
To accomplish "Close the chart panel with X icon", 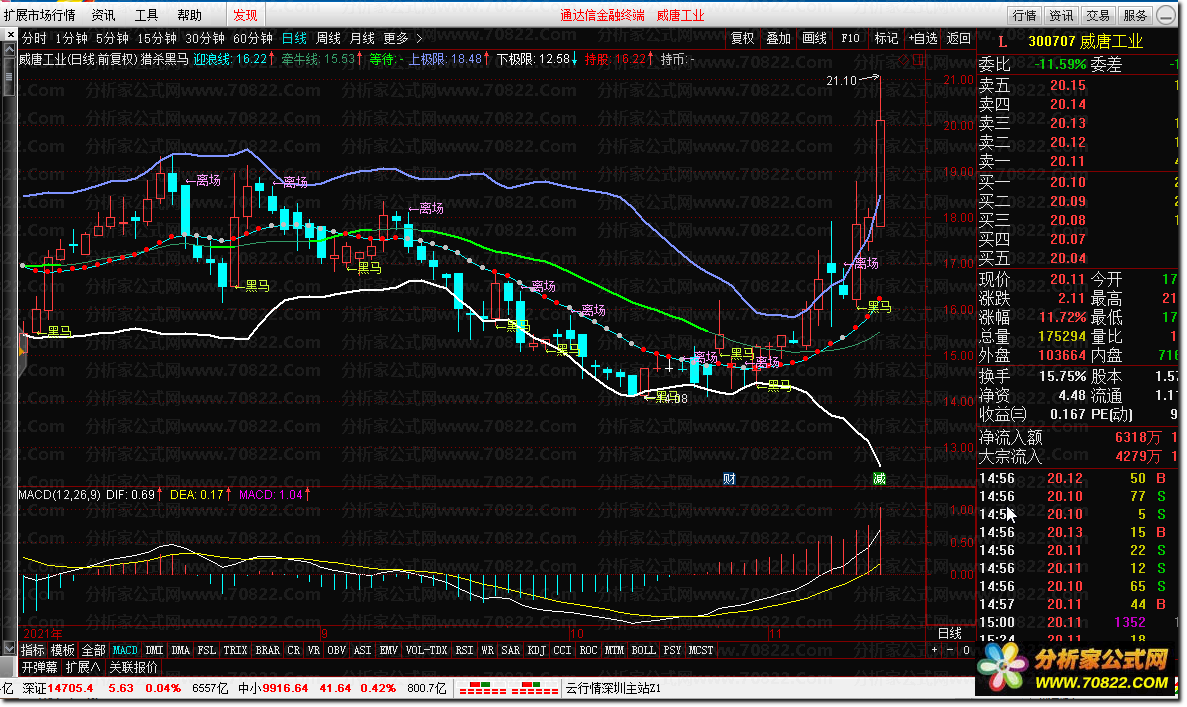I will click(x=10, y=35).
